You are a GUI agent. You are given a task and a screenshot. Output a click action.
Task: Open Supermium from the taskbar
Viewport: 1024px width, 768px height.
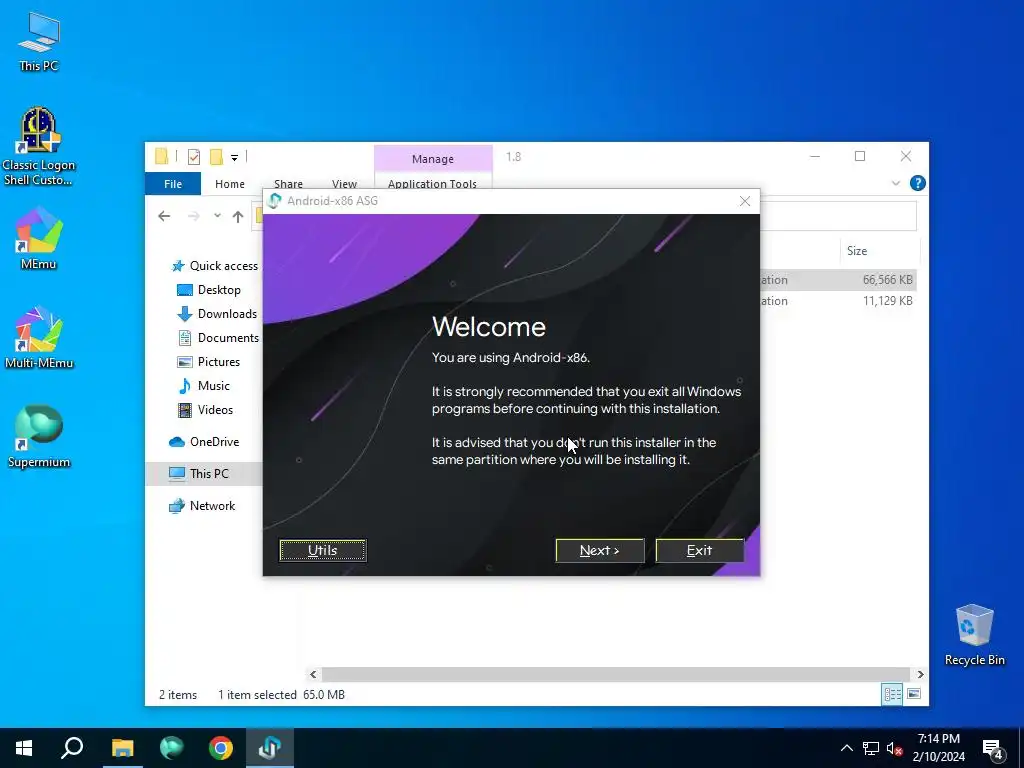coord(171,748)
